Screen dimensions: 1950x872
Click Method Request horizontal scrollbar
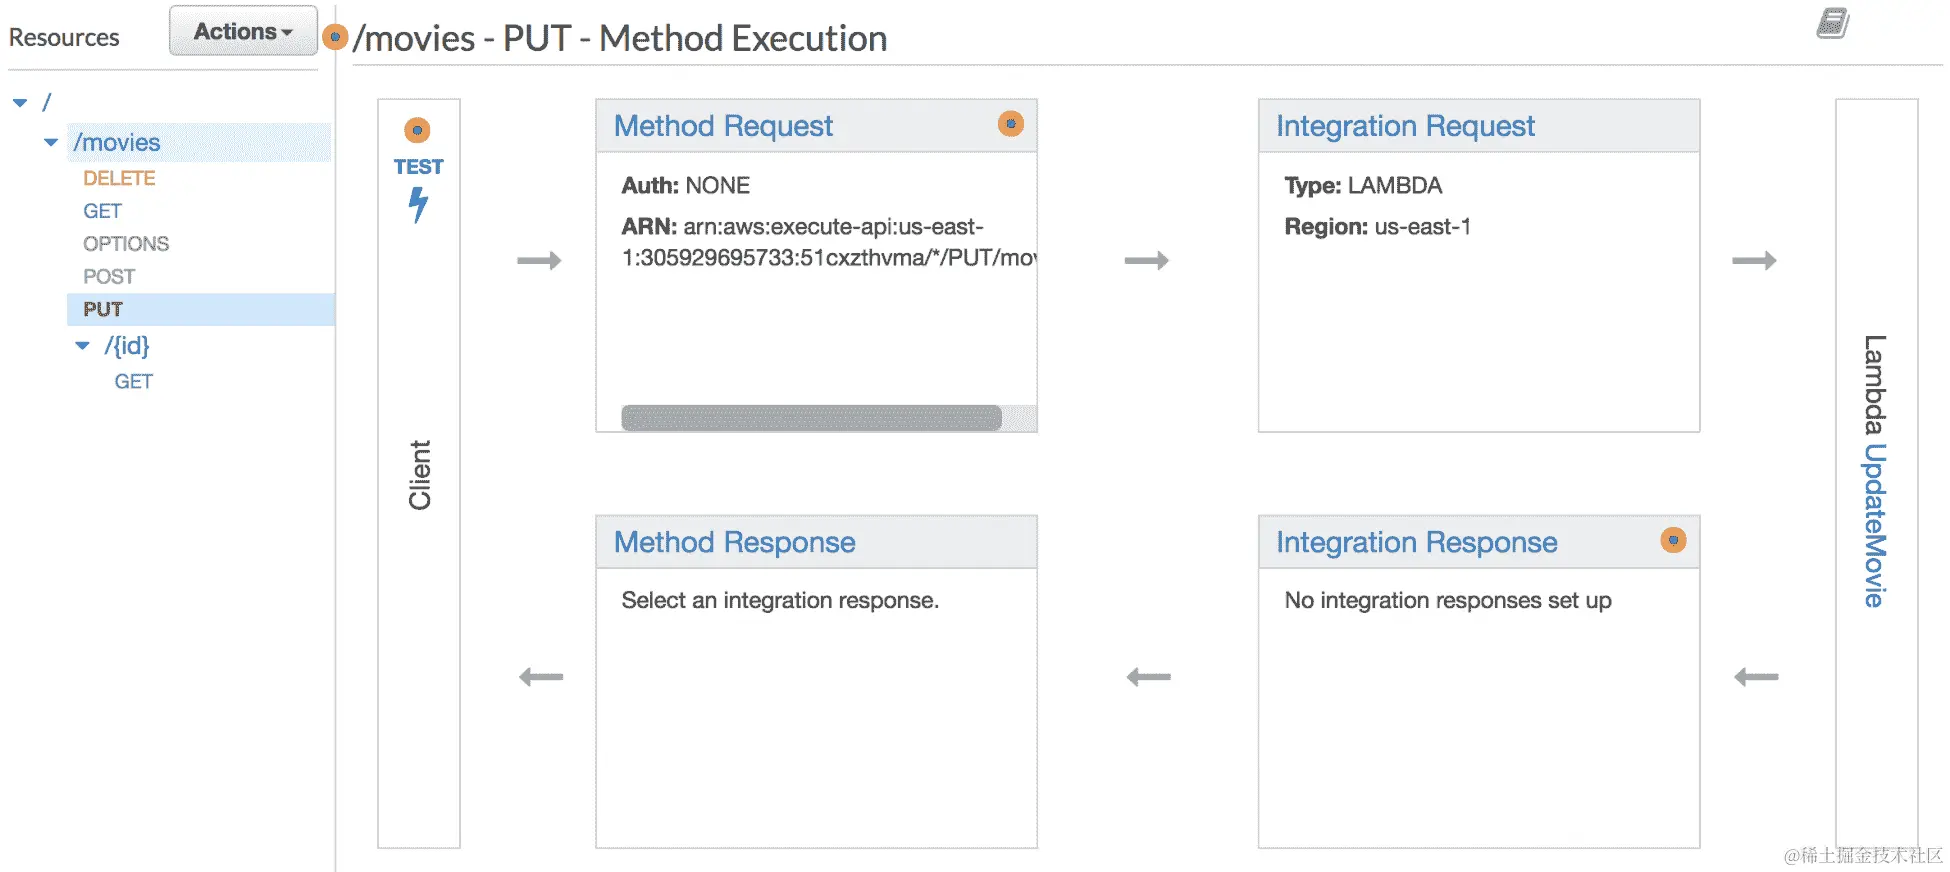pyautogui.click(x=811, y=418)
